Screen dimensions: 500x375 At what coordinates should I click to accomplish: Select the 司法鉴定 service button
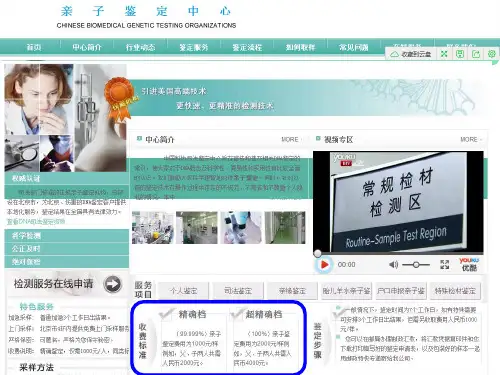(x=238, y=291)
